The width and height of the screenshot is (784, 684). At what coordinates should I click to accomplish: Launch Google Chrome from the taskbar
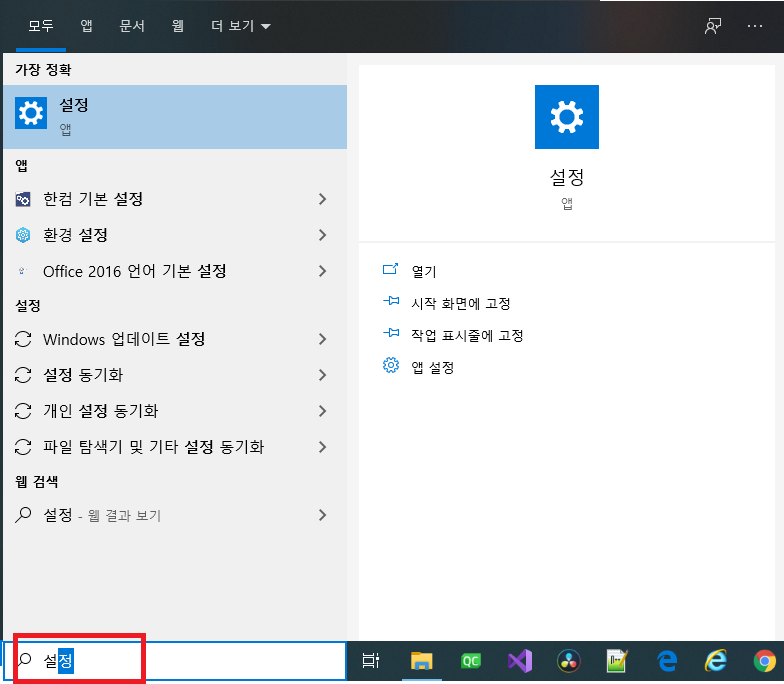tap(764, 661)
